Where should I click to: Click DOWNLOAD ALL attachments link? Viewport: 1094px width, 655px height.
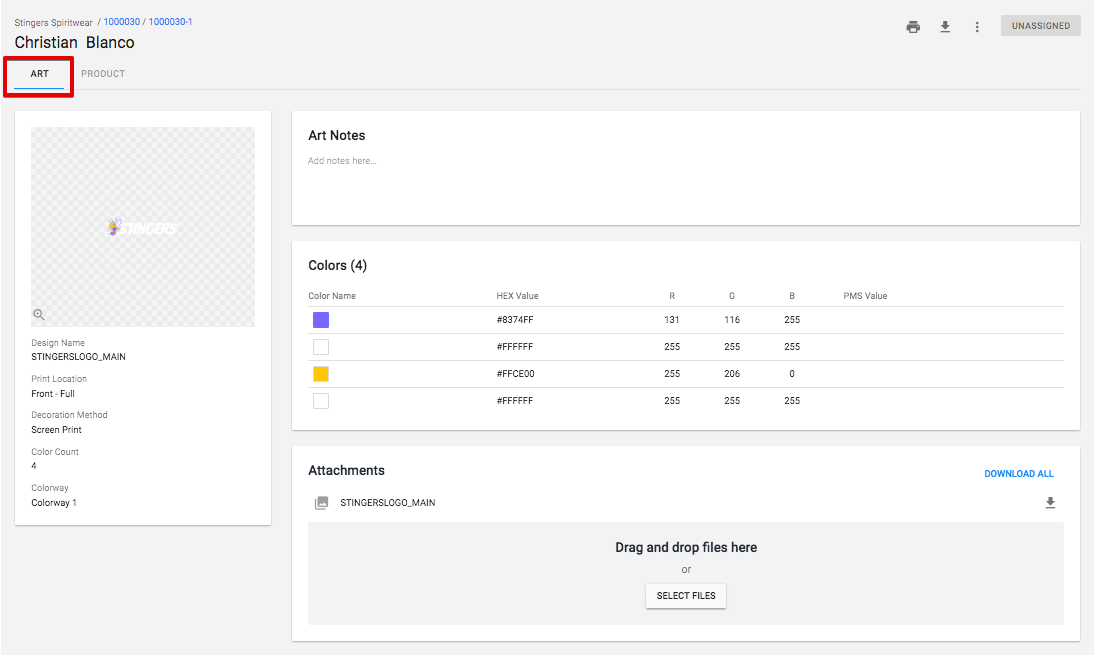(1018, 474)
